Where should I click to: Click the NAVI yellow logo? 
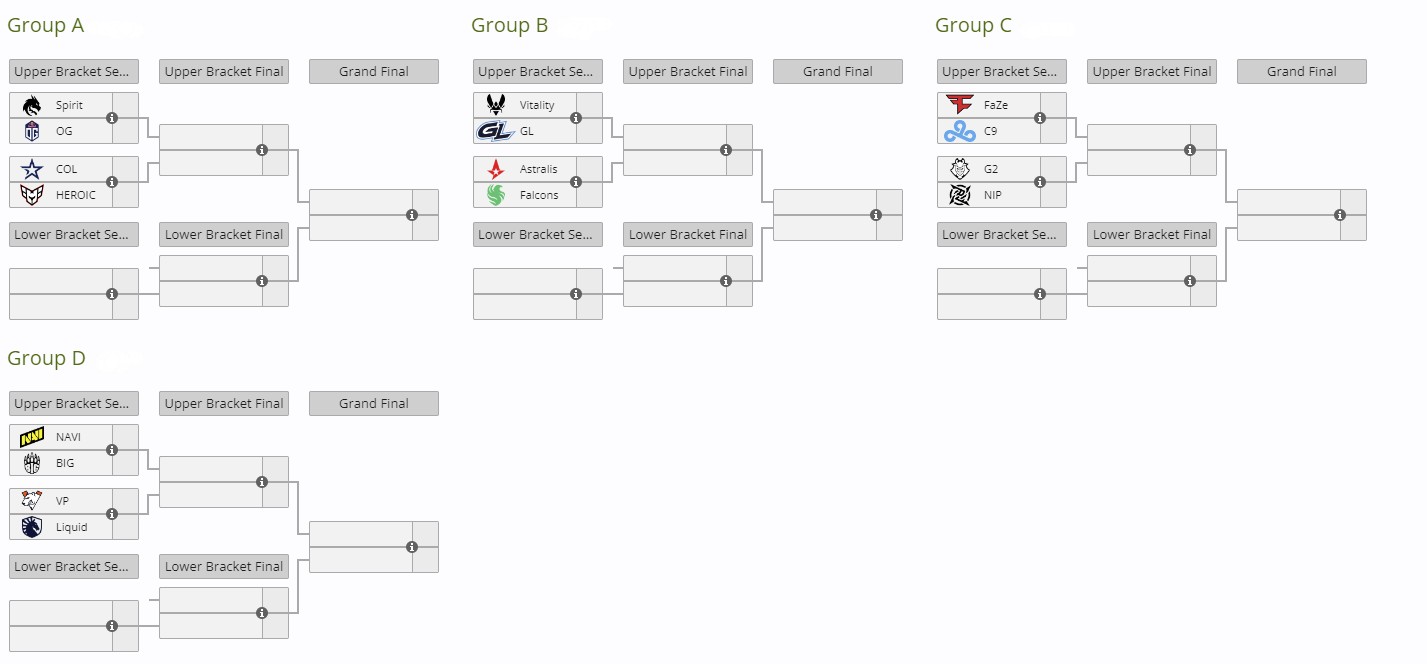[32, 437]
